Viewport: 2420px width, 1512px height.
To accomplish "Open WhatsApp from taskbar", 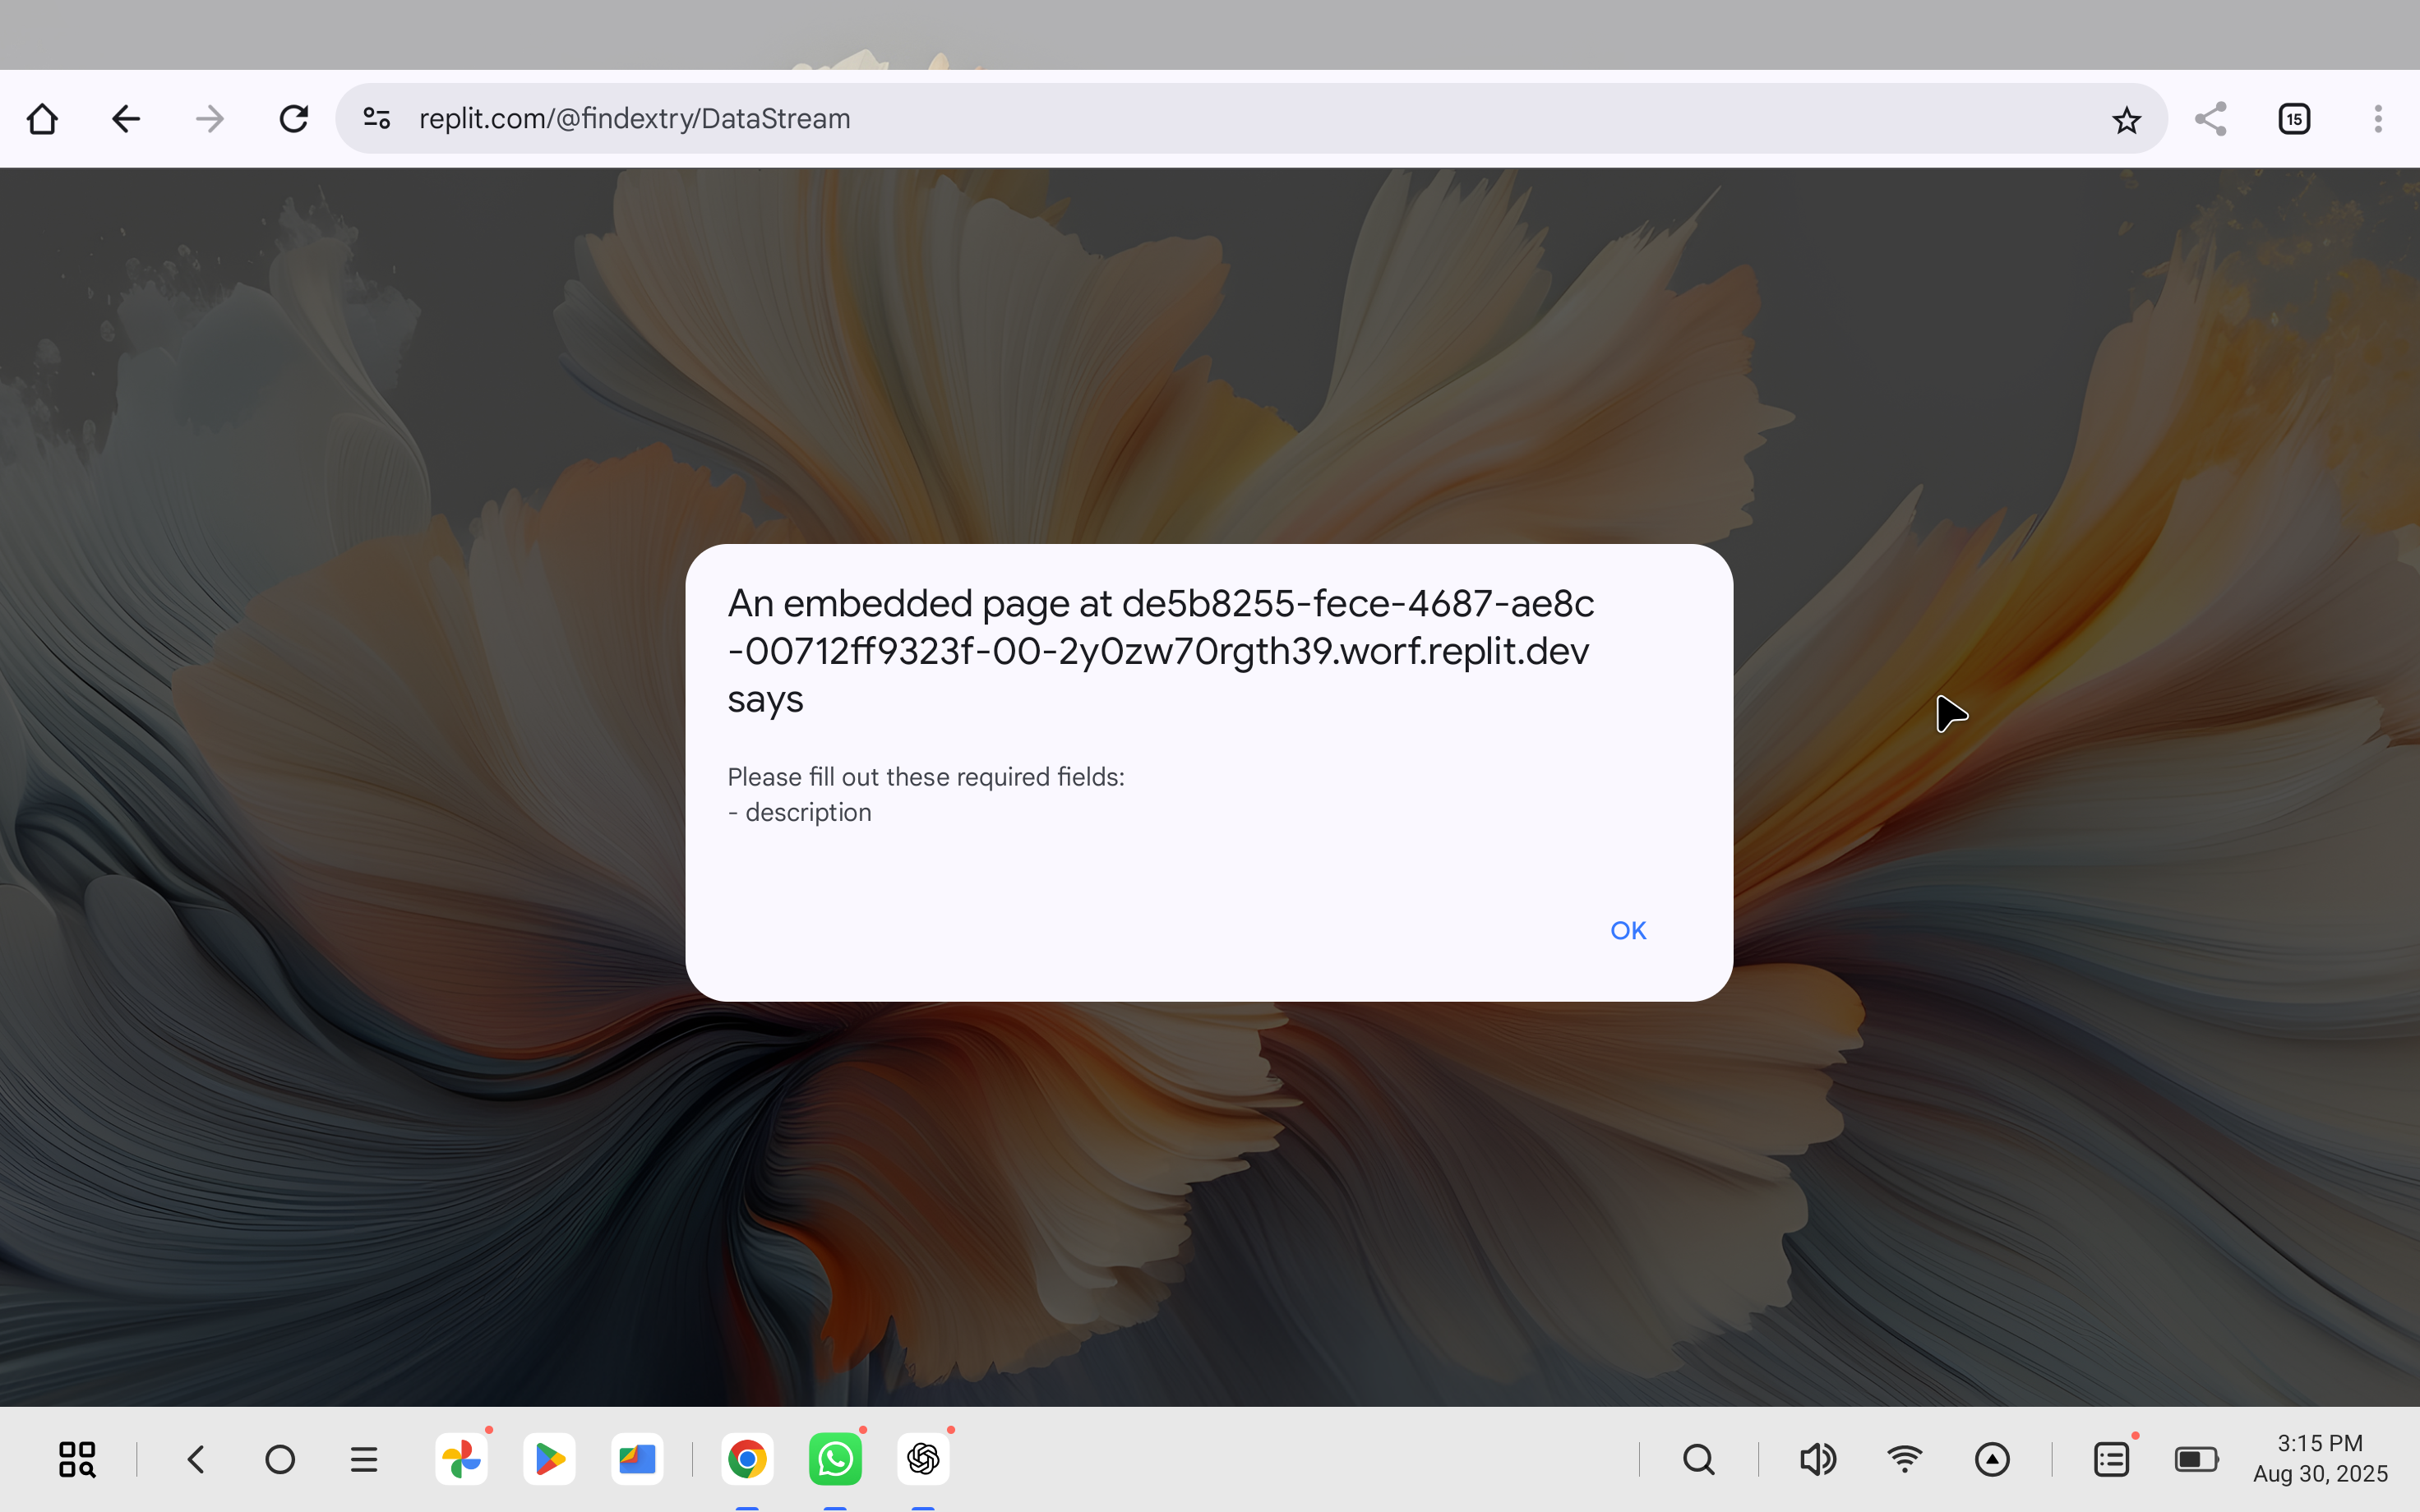I will (835, 1459).
